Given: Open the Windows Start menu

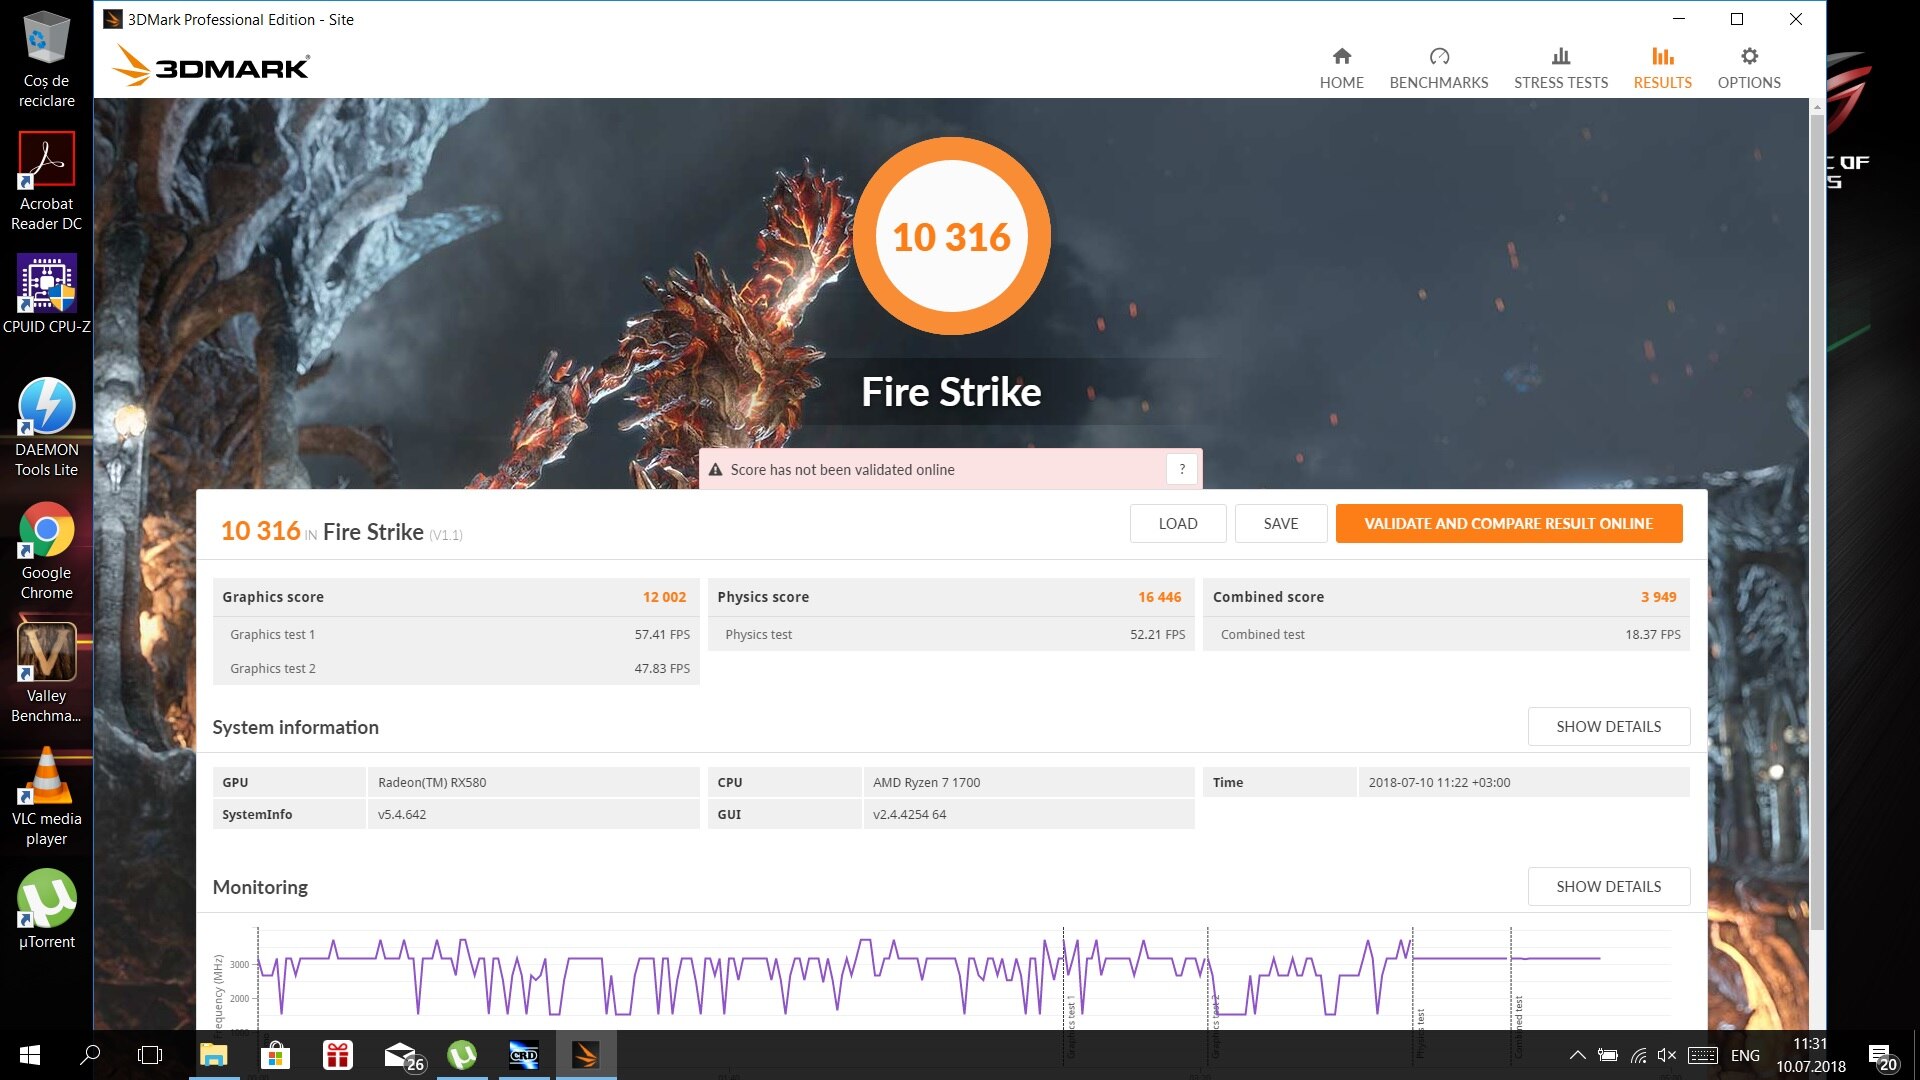Looking at the screenshot, I should 30,1055.
